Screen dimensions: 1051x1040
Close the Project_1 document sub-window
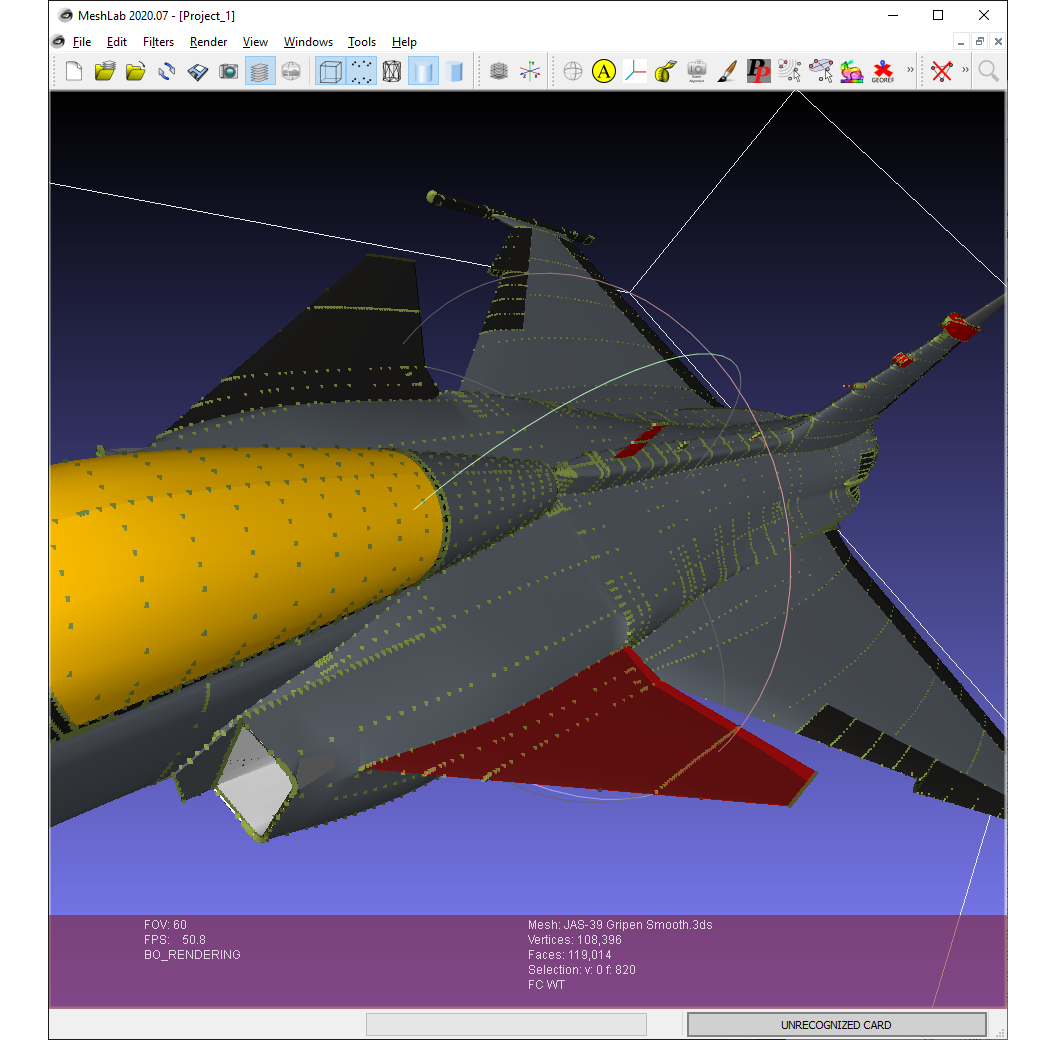pos(998,42)
